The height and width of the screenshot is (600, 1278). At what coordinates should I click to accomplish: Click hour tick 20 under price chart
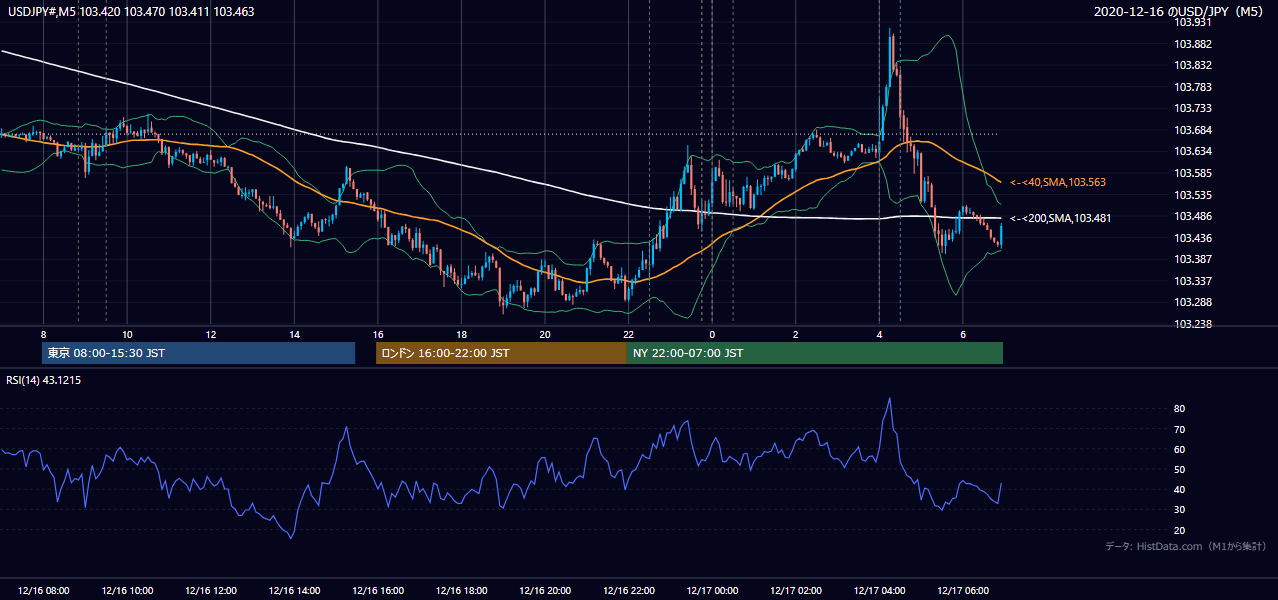545,333
